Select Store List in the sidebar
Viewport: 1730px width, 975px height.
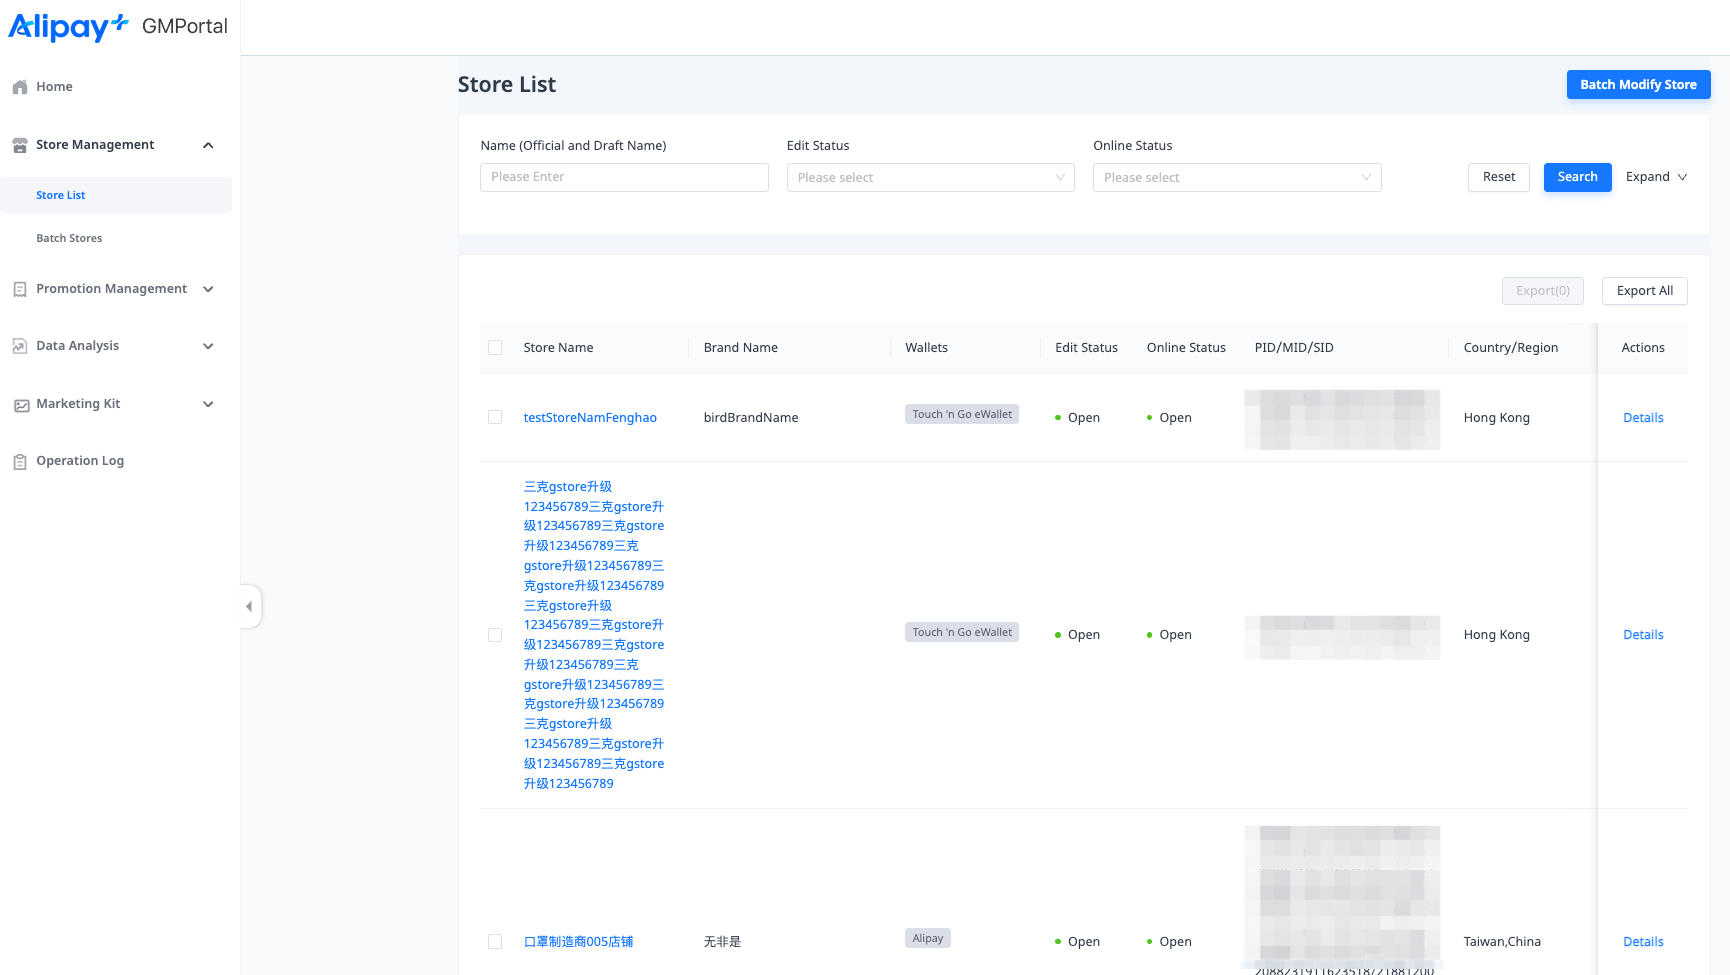(61, 195)
